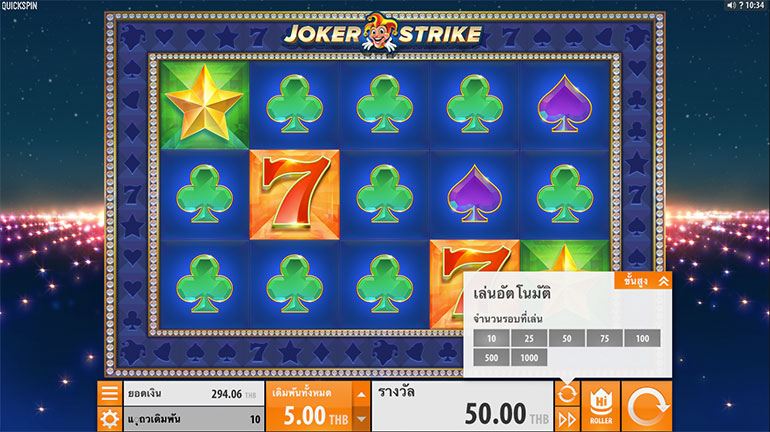
Task: Open the bet lines field showing 10
Action: [193, 419]
